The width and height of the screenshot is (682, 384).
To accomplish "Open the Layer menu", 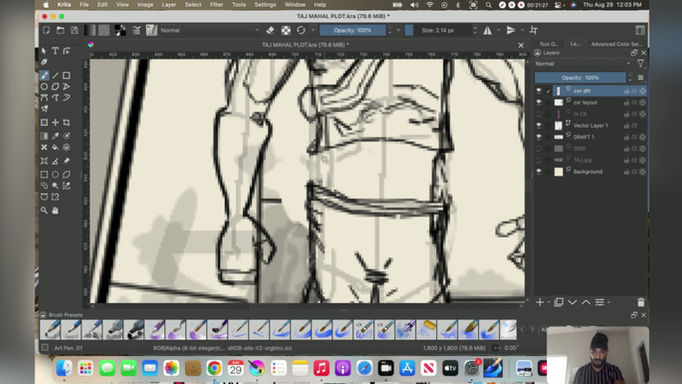I will [x=169, y=5].
